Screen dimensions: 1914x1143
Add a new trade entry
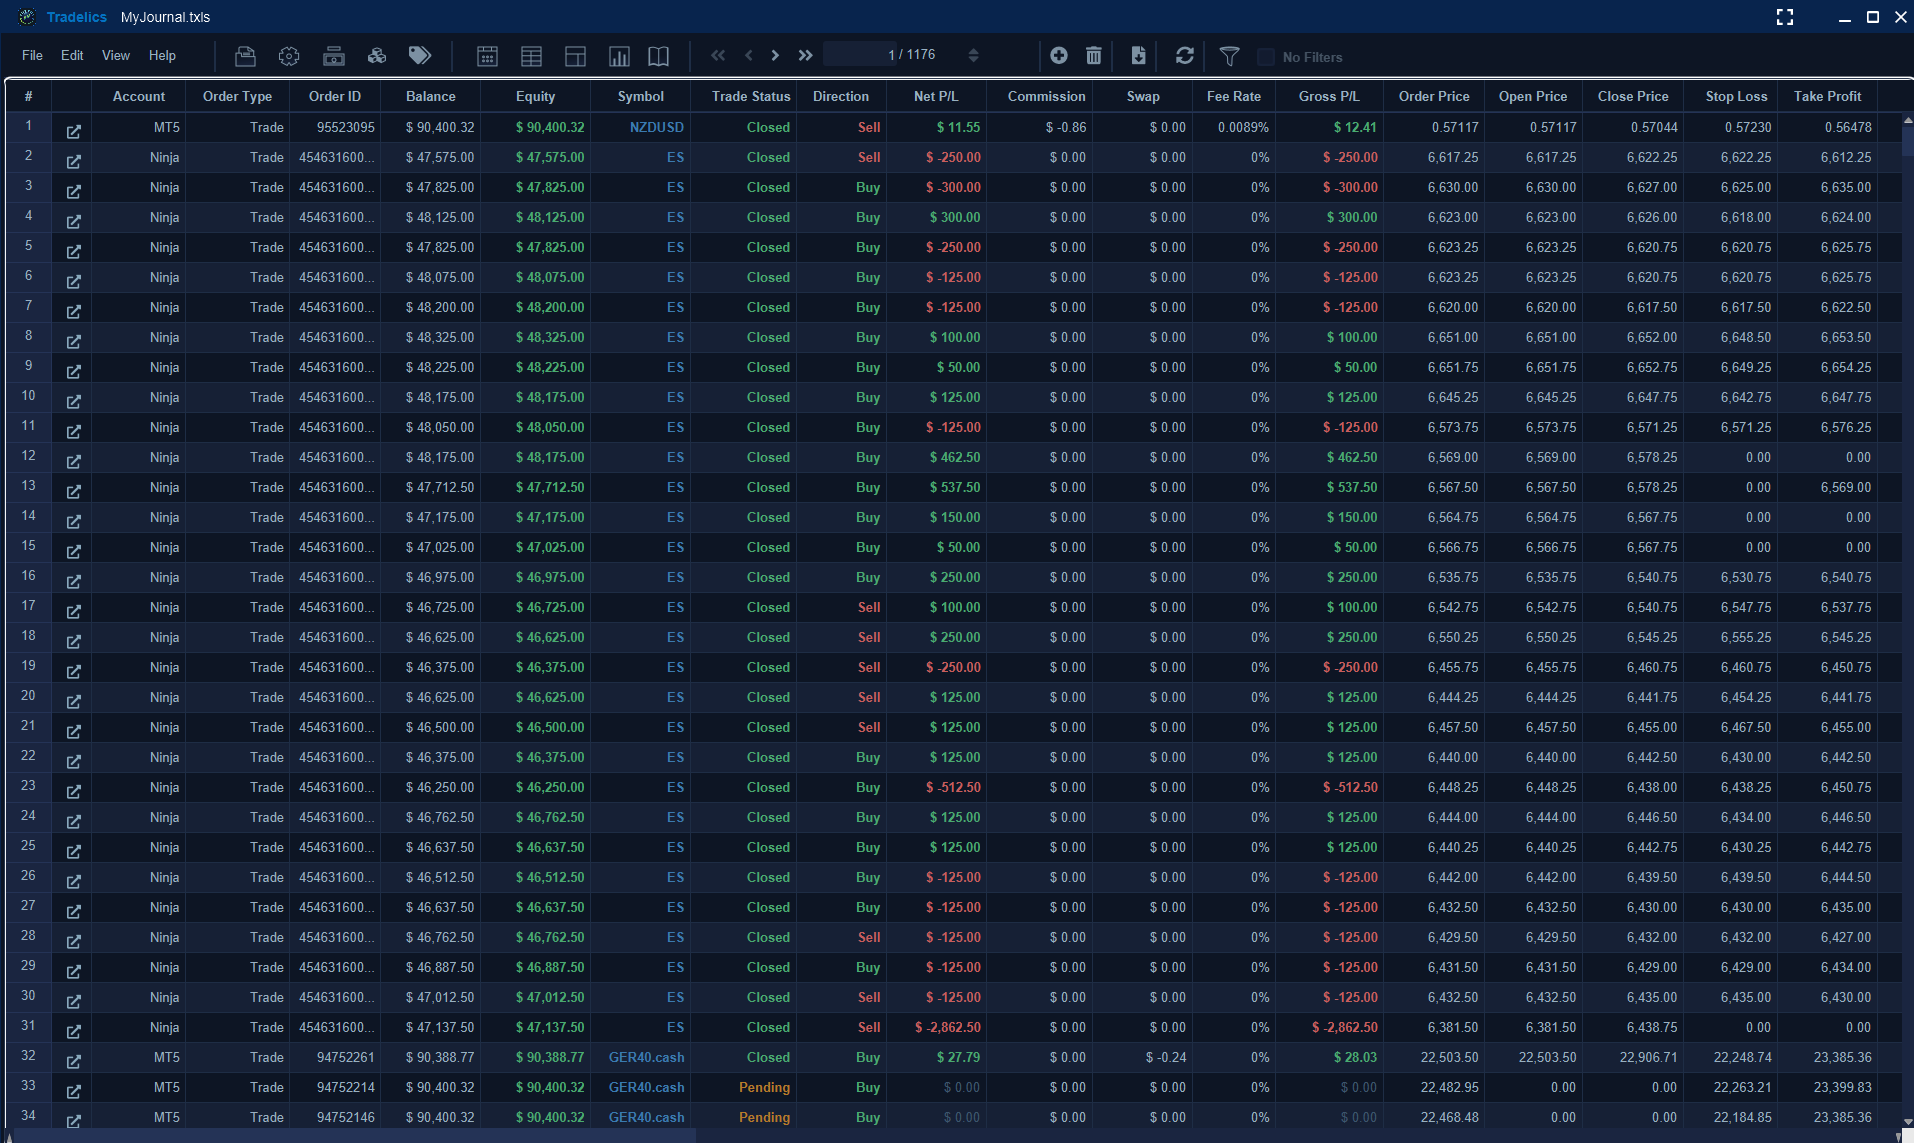click(1059, 56)
